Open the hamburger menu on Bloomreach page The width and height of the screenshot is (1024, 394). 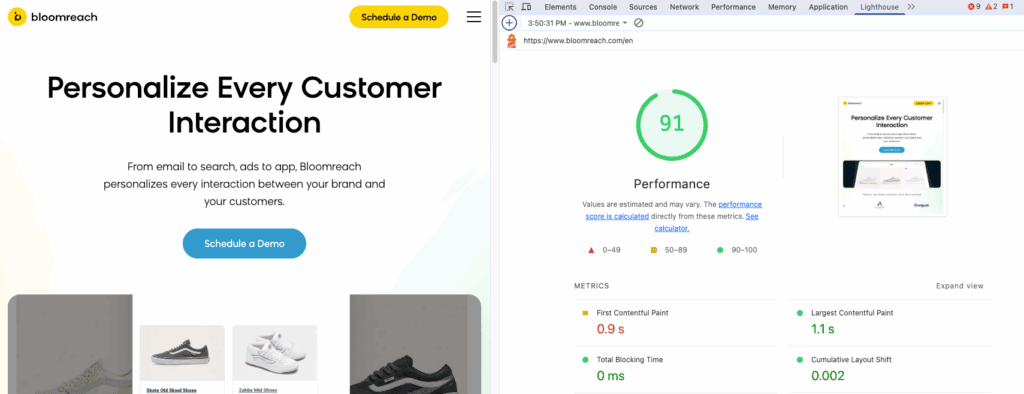(474, 17)
